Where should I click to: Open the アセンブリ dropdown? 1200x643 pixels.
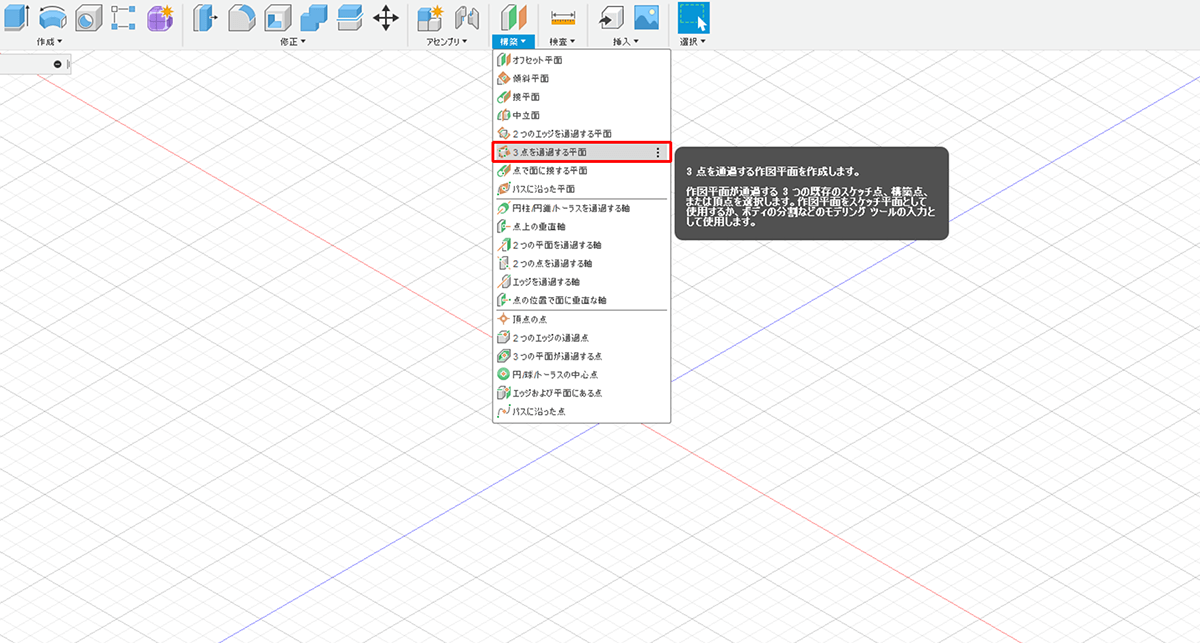click(449, 42)
